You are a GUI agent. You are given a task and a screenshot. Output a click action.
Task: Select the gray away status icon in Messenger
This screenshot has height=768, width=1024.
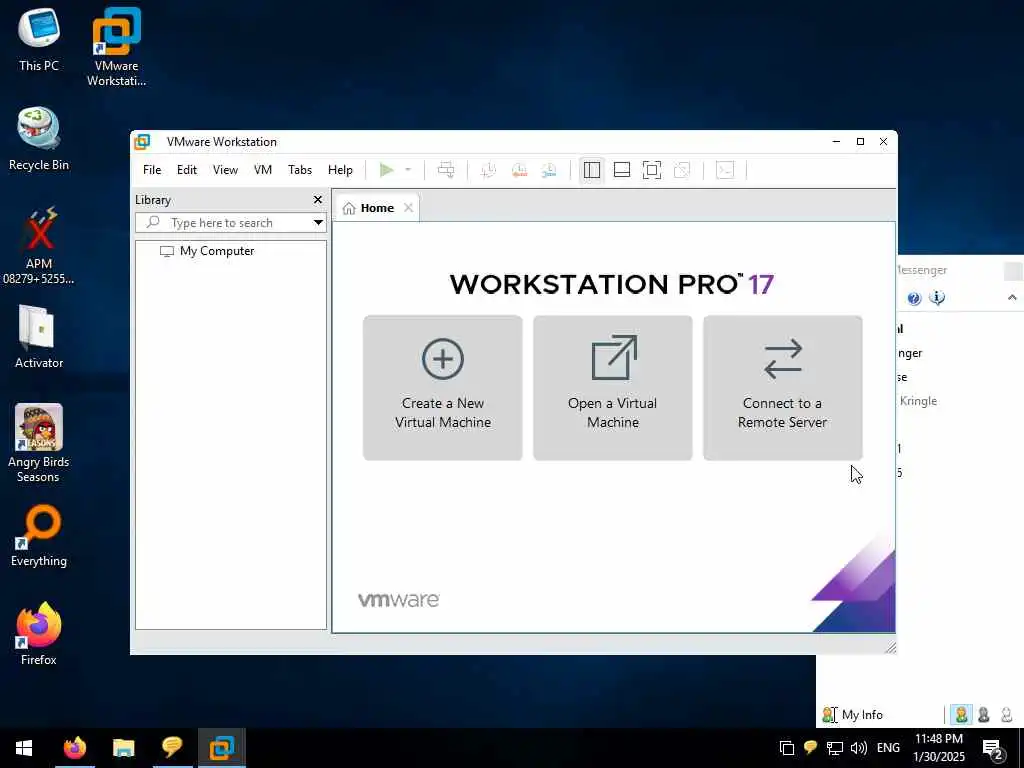tap(984, 714)
